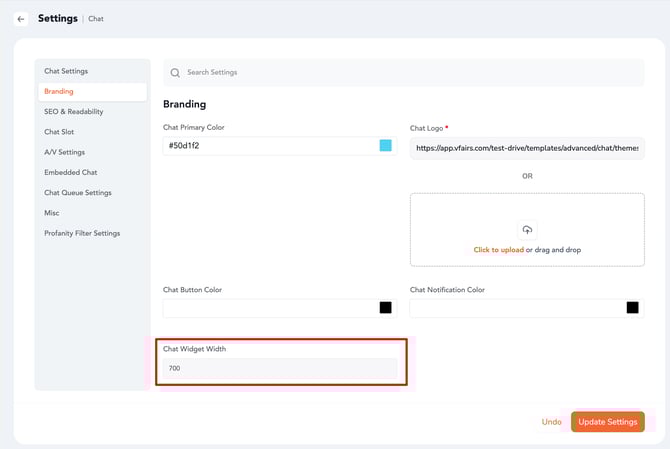Open Chat Settings in sidebar
670x449 pixels.
click(66, 71)
